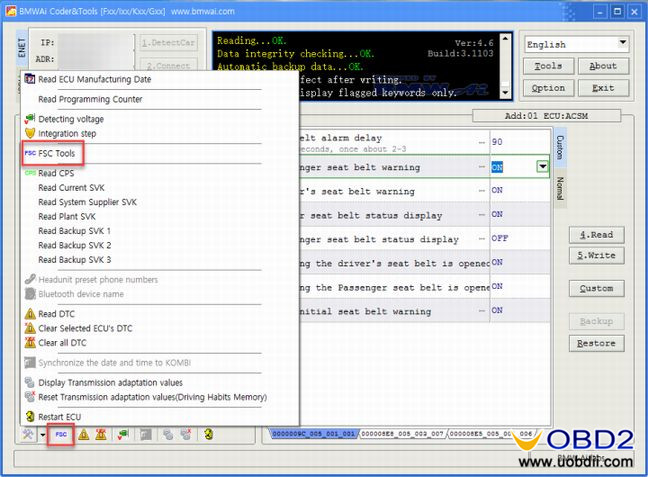Click the ADR field
Viewport: 648px width, 477px height.
point(95,59)
